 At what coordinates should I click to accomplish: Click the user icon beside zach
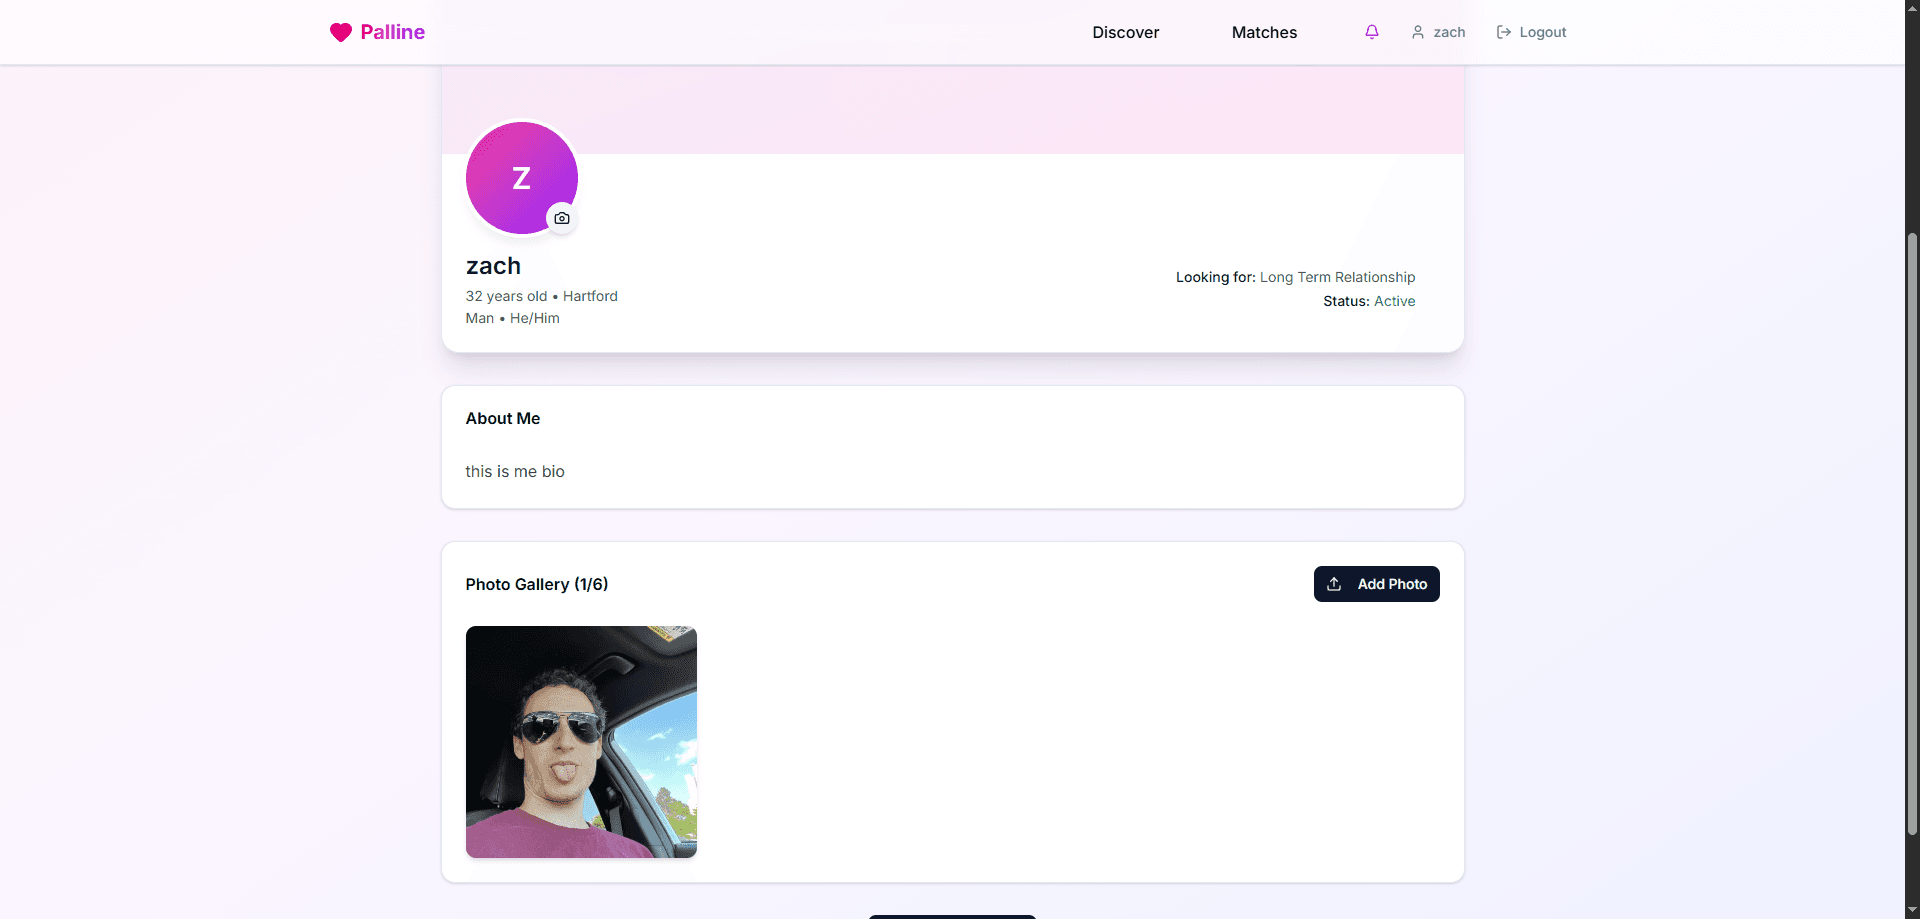point(1418,32)
